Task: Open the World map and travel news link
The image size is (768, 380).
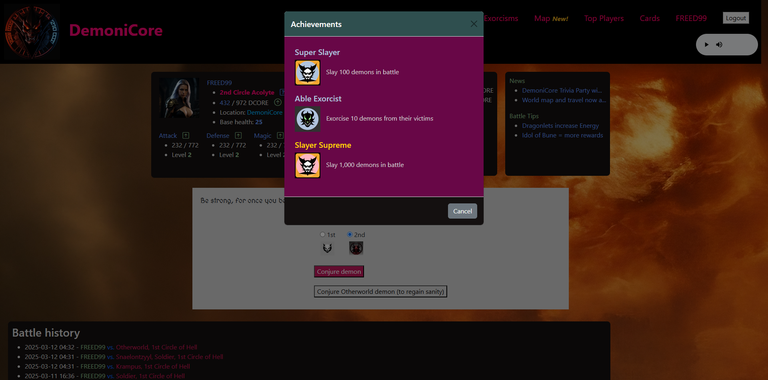Action: pos(564,100)
